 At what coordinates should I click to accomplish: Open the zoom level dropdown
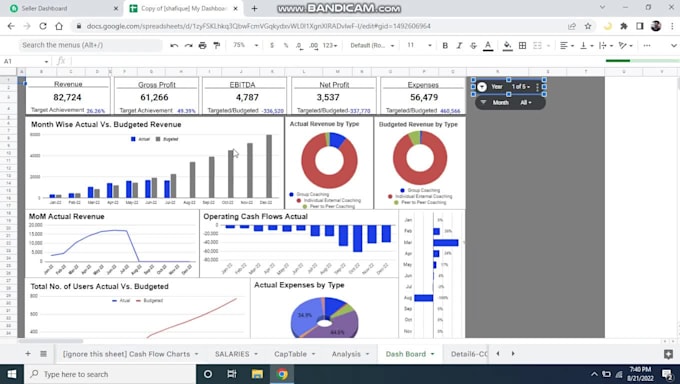[x=245, y=45]
